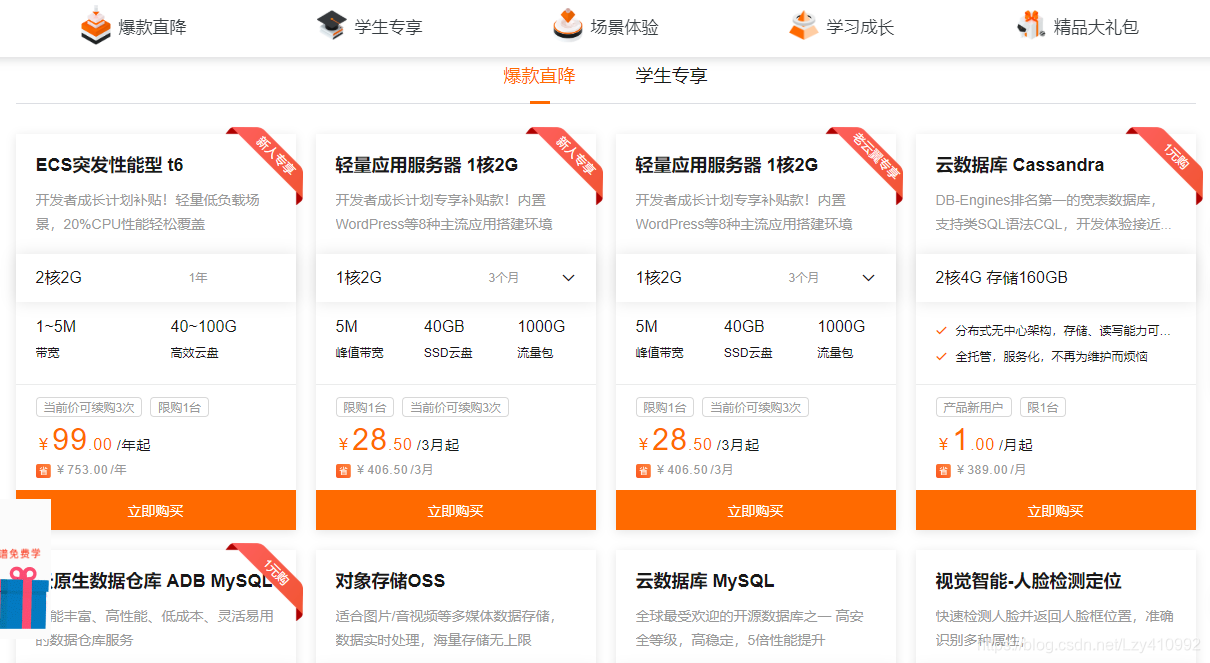Click the 1~5M 带宽 spec

[x=56, y=339]
